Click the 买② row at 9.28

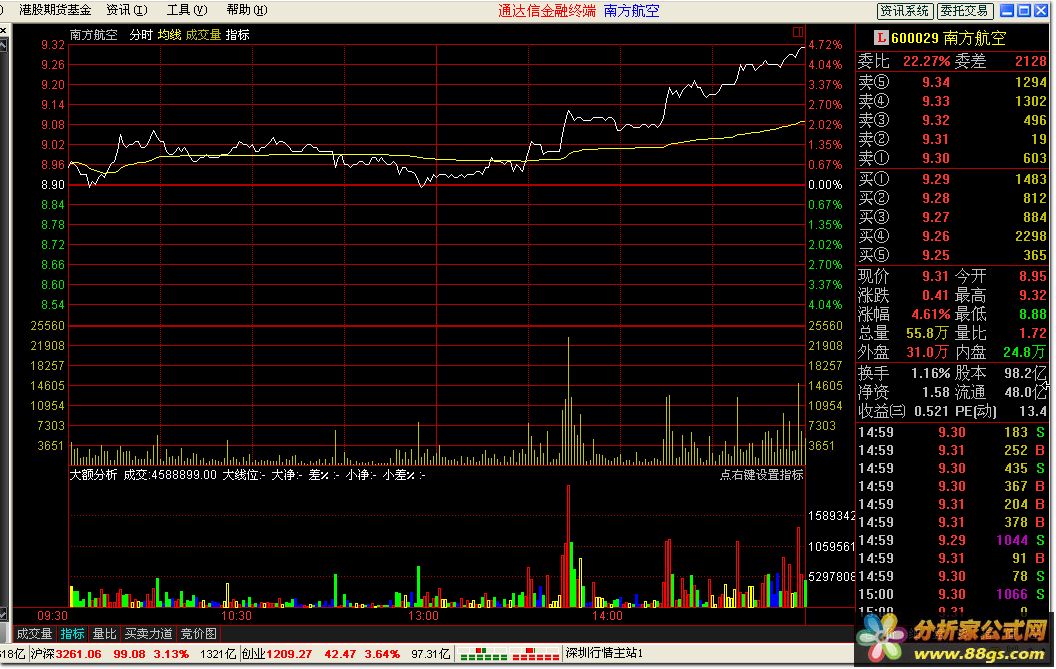tap(952, 198)
